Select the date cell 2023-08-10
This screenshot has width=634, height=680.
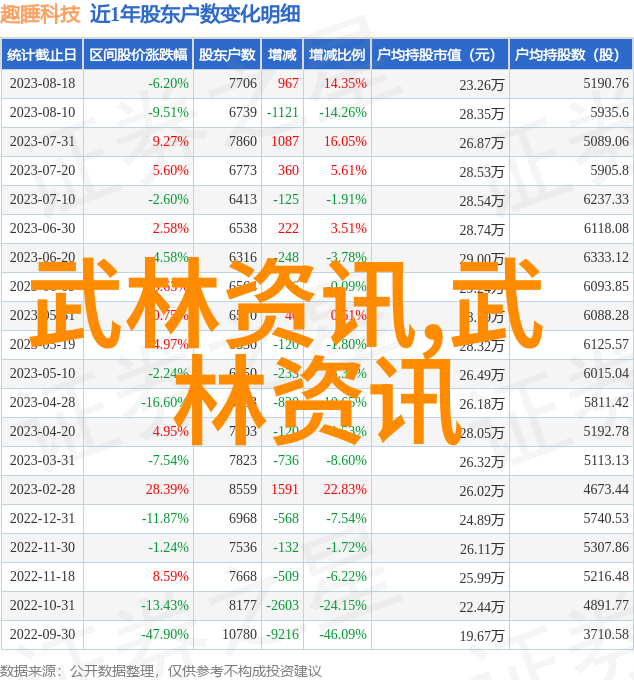tap(42, 112)
